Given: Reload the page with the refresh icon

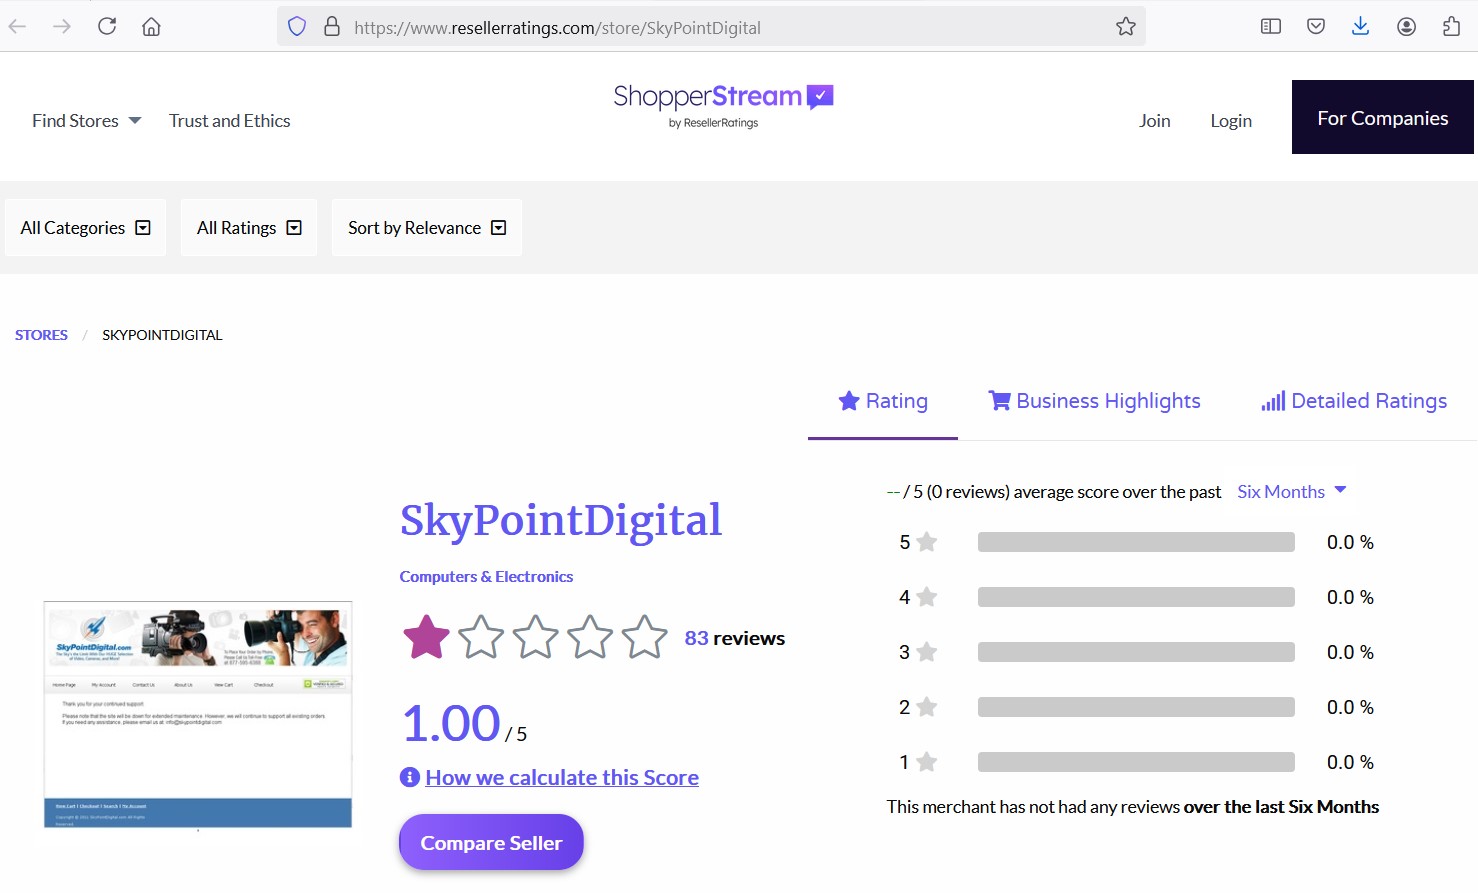Looking at the screenshot, I should coord(107,27).
